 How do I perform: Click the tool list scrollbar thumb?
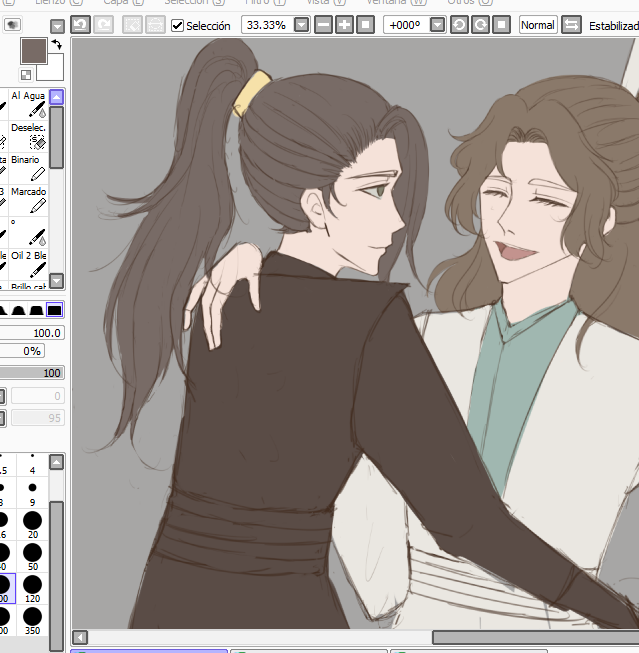(57, 137)
